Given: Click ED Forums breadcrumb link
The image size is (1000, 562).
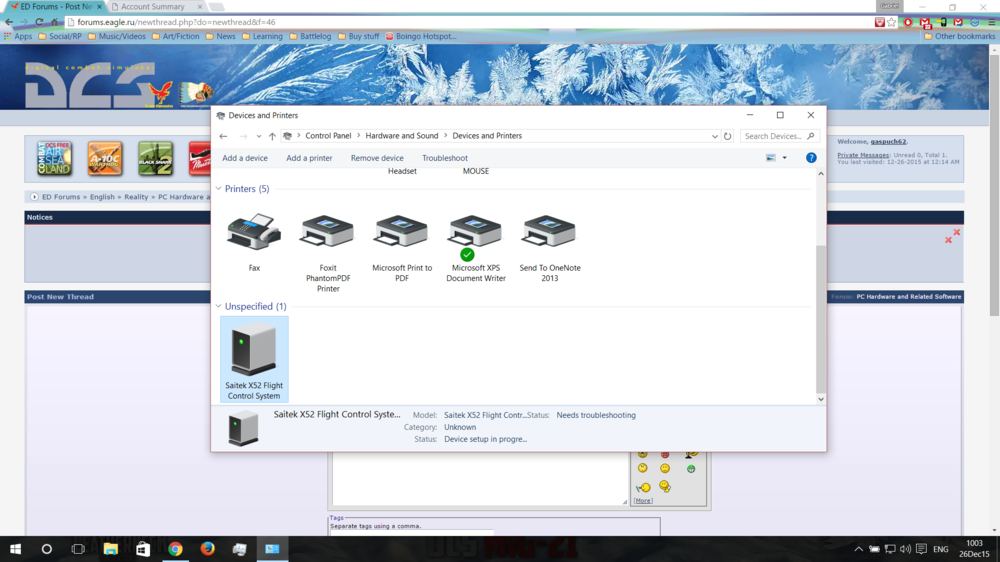Looking at the screenshot, I should click(x=61, y=197).
